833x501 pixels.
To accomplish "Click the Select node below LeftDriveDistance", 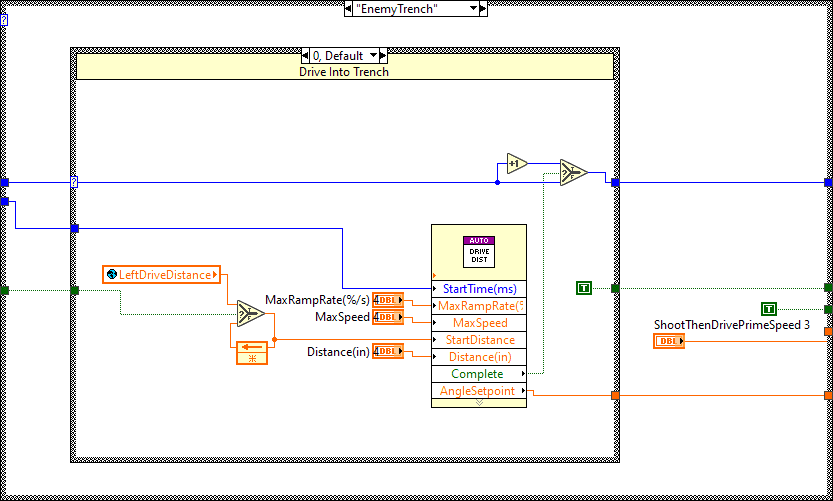I will 246,314.
